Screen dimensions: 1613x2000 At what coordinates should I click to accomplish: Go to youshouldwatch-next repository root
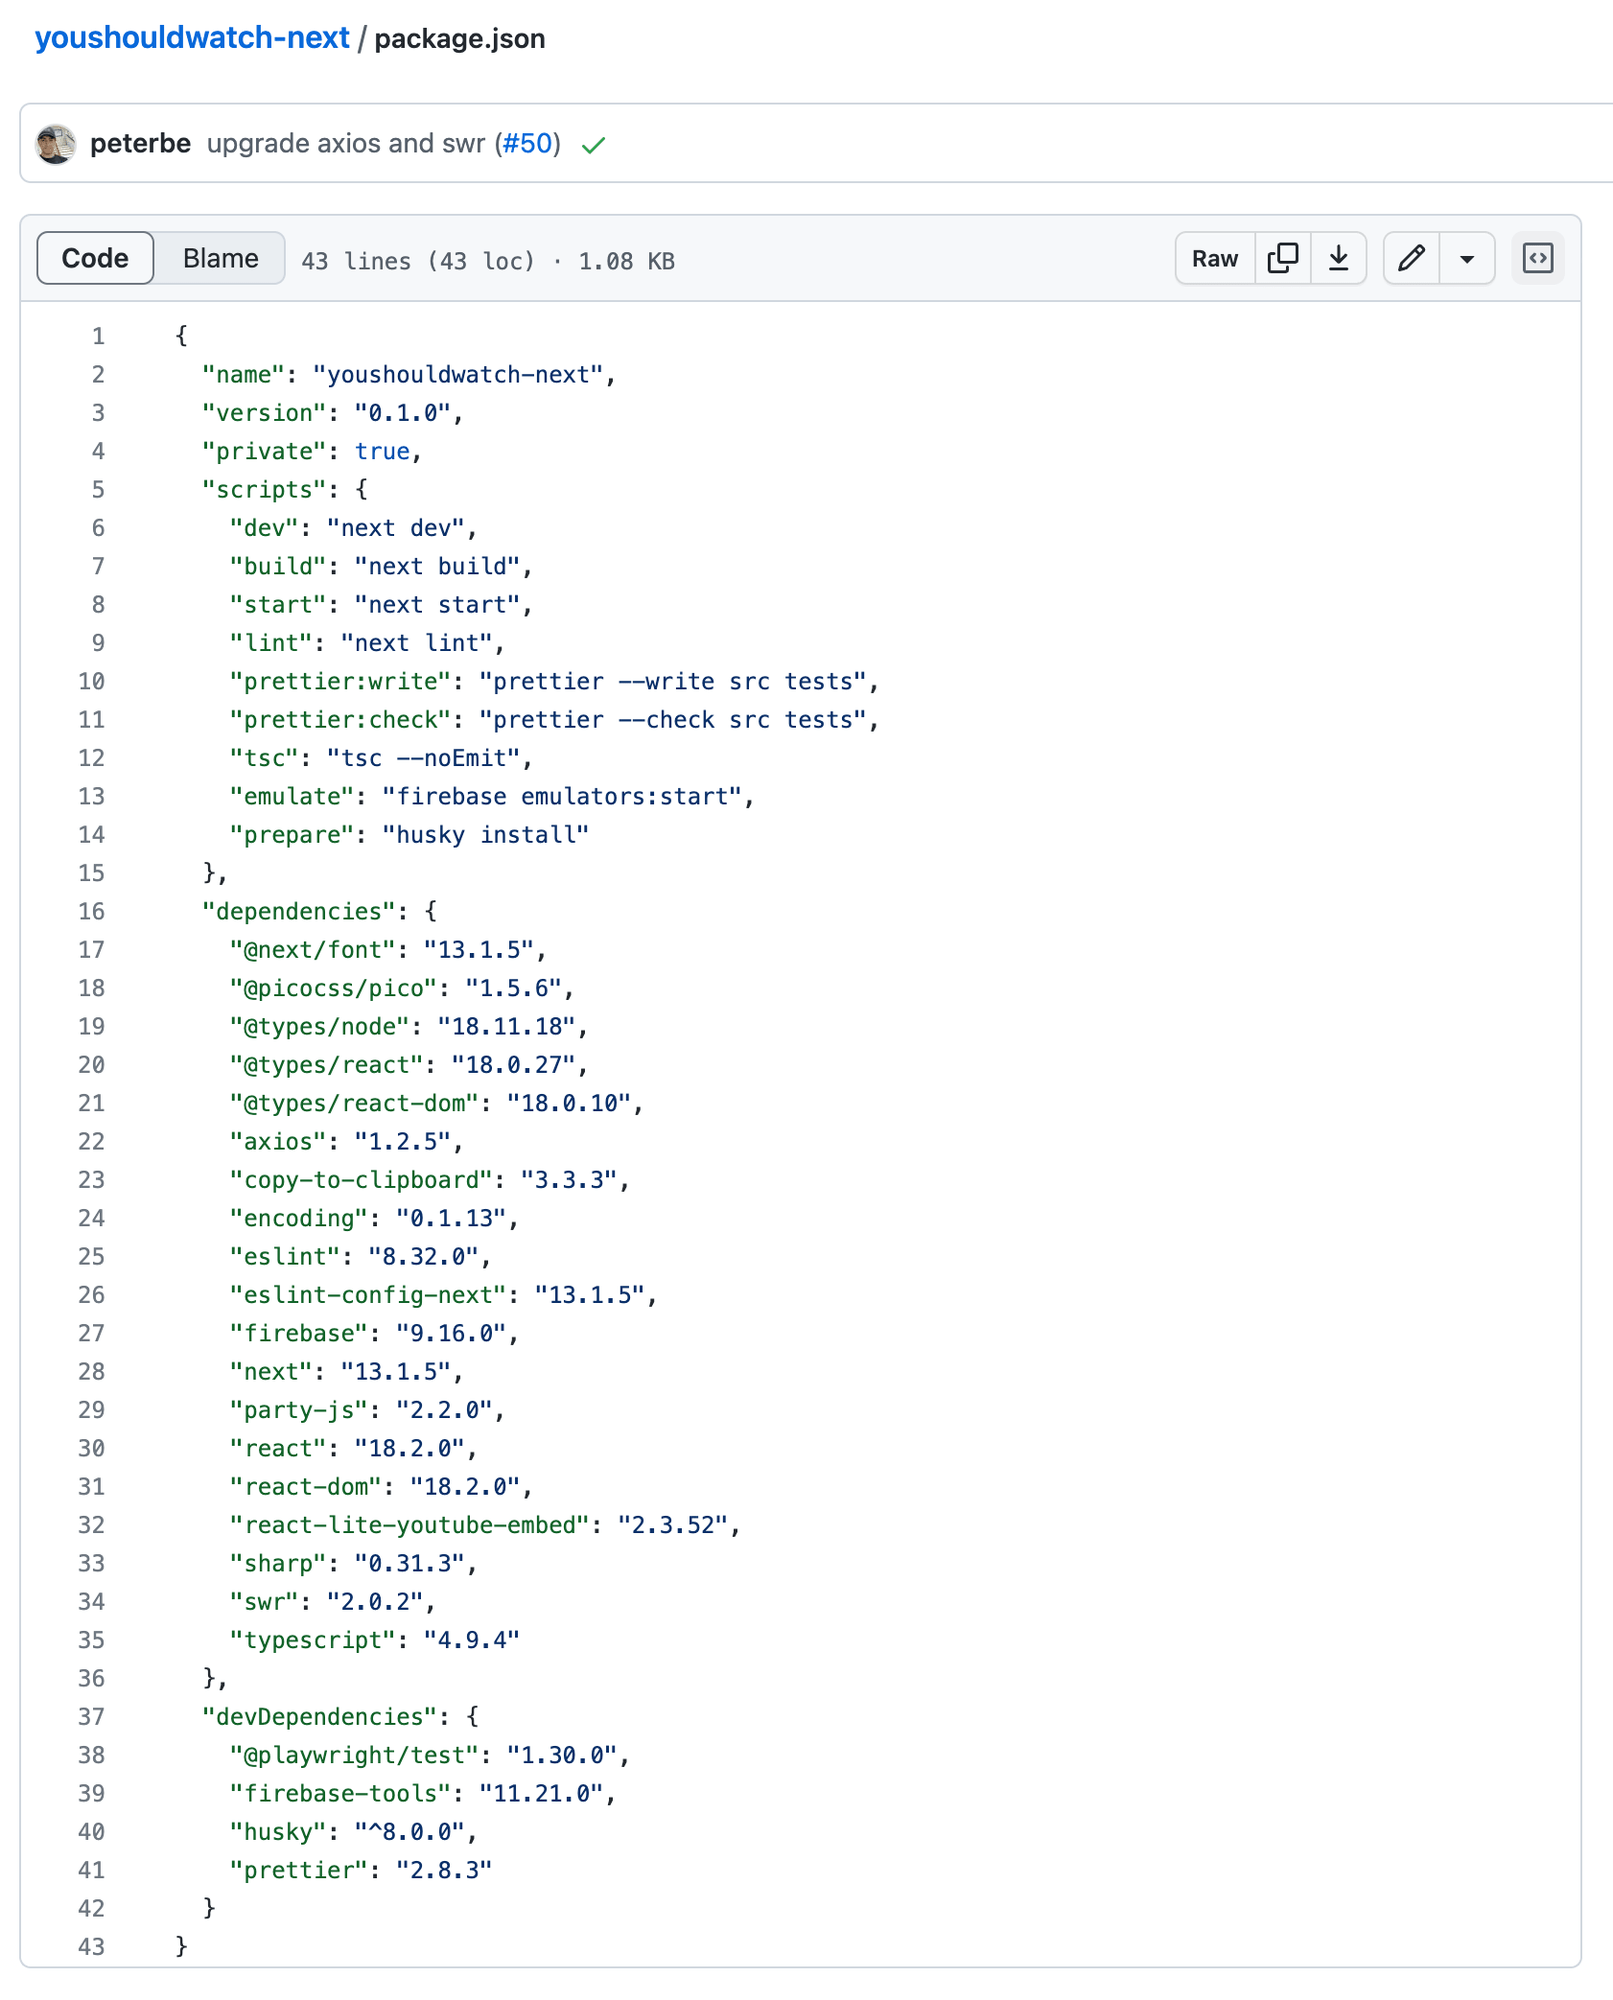tap(192, 38)
